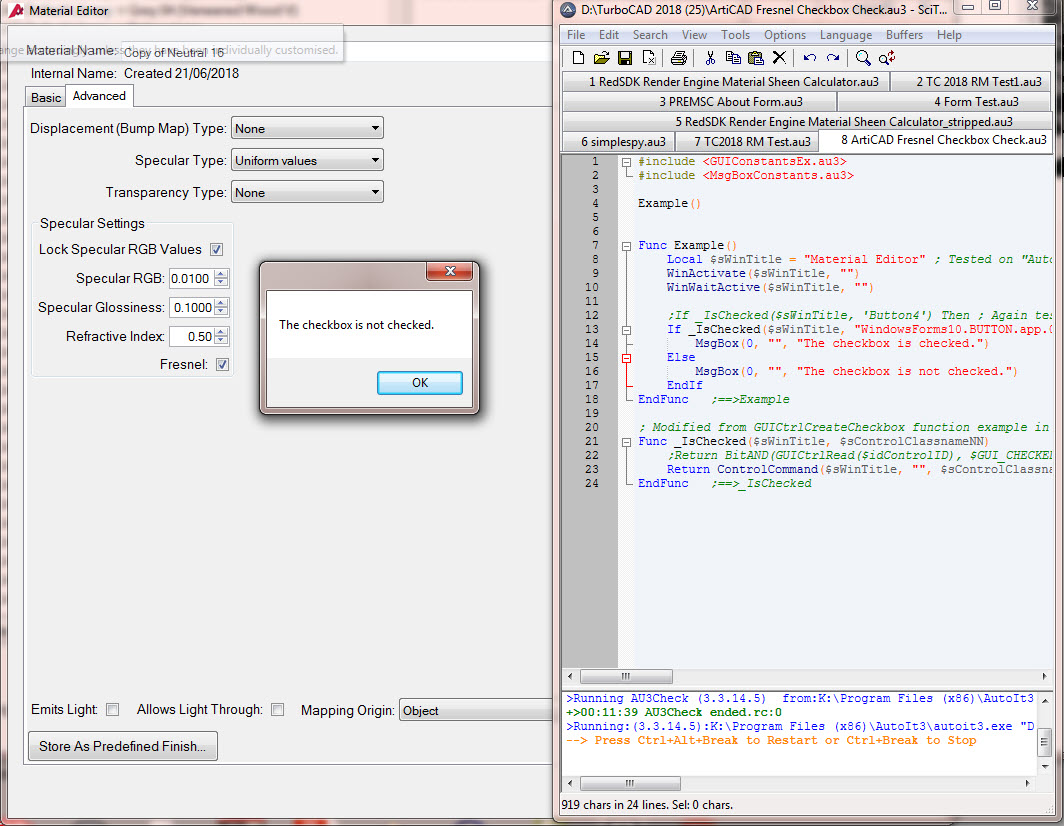This screenshot has width=1064, height=826.
Task: Undo the last edit with the Undo icon
Action: click(810, 57)
